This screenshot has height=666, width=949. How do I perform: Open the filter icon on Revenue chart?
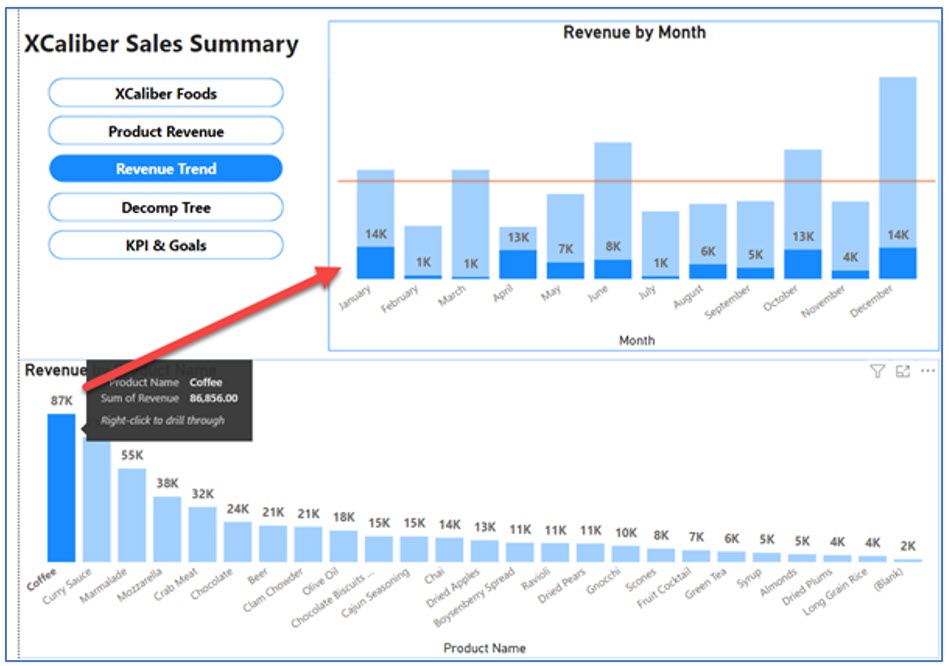point(877,371)
